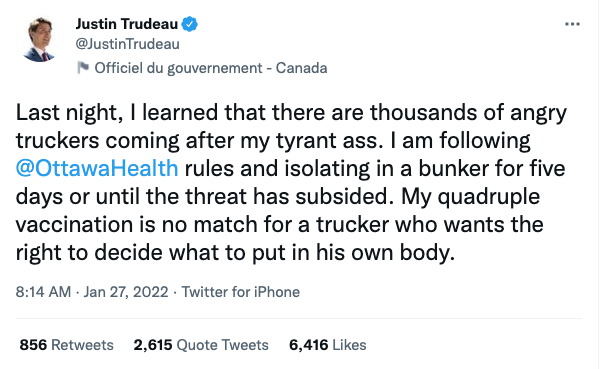
Task: Open the @OttawaHealth mention link
Action: (97, 168)
